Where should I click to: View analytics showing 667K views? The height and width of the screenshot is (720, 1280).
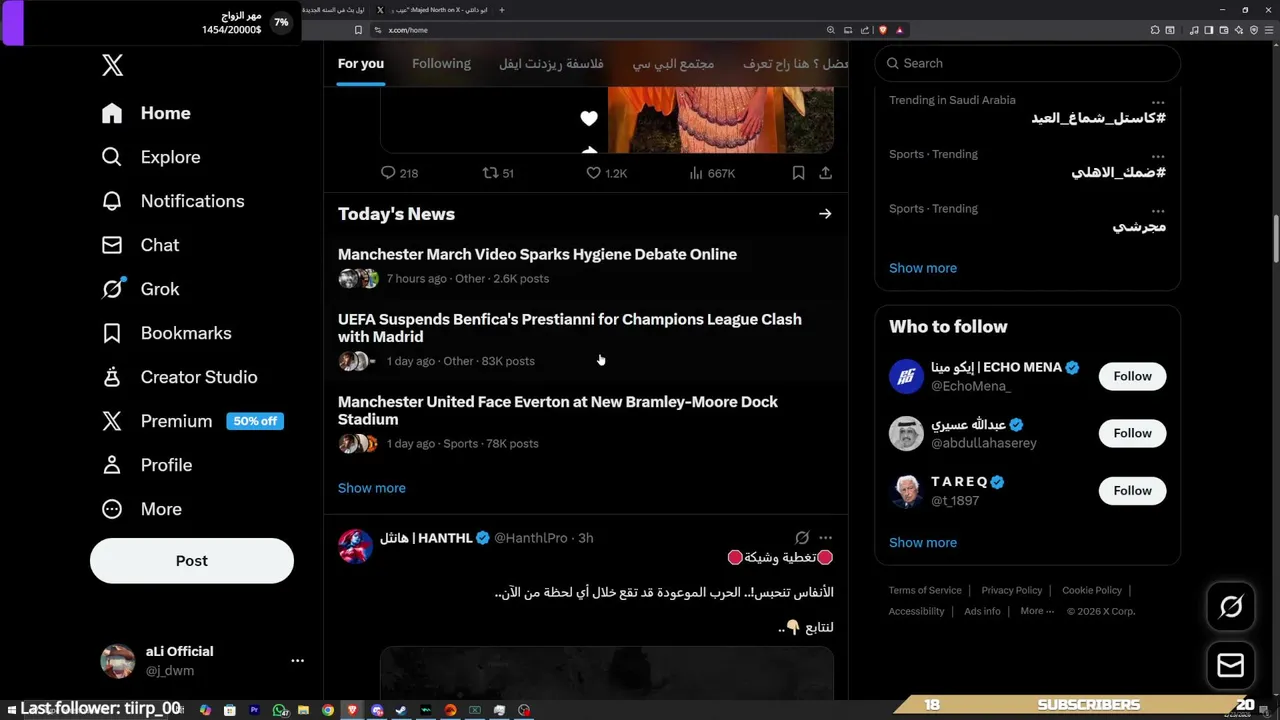[712, 173]
